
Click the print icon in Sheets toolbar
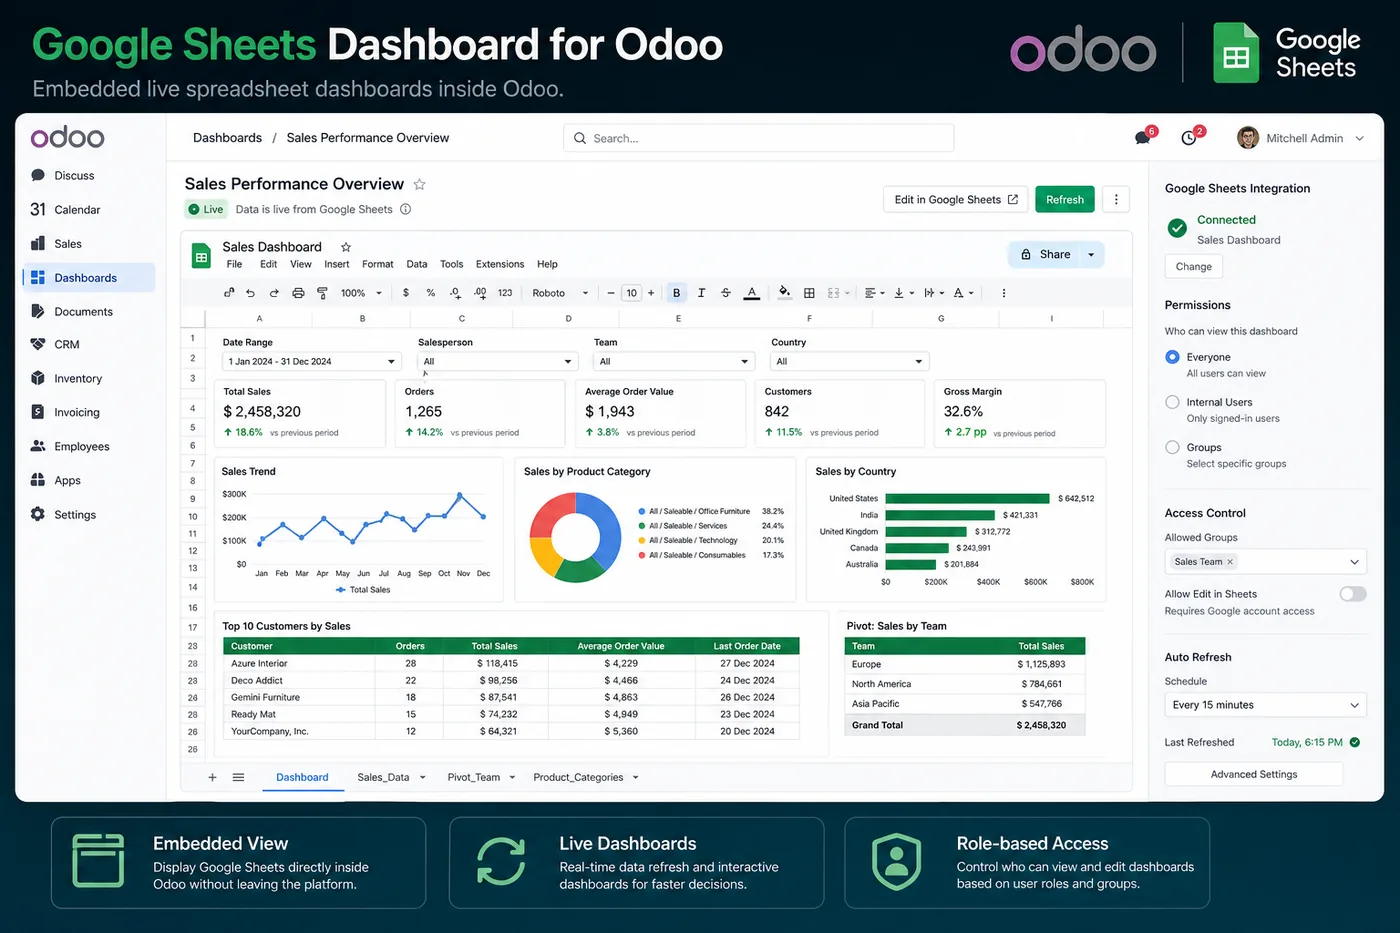[298, 293]
